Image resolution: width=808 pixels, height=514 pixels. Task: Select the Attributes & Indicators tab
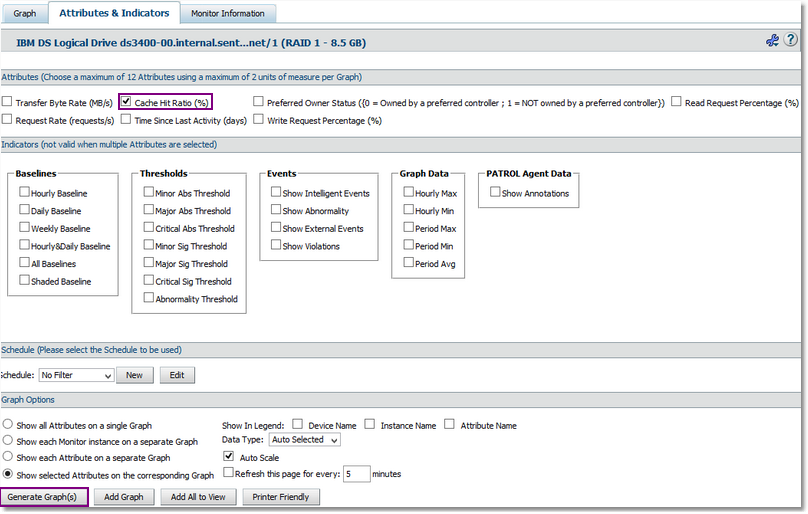tap(114, 13)
